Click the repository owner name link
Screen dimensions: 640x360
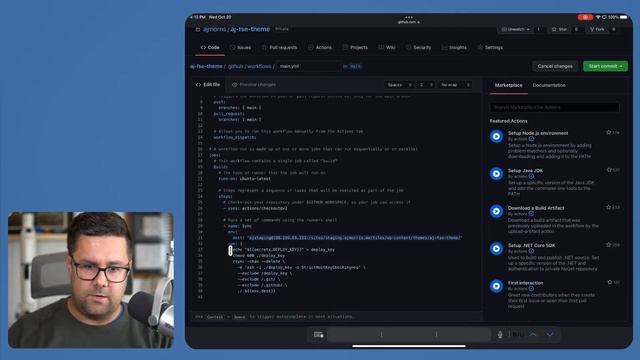click(x=214, y=29)
